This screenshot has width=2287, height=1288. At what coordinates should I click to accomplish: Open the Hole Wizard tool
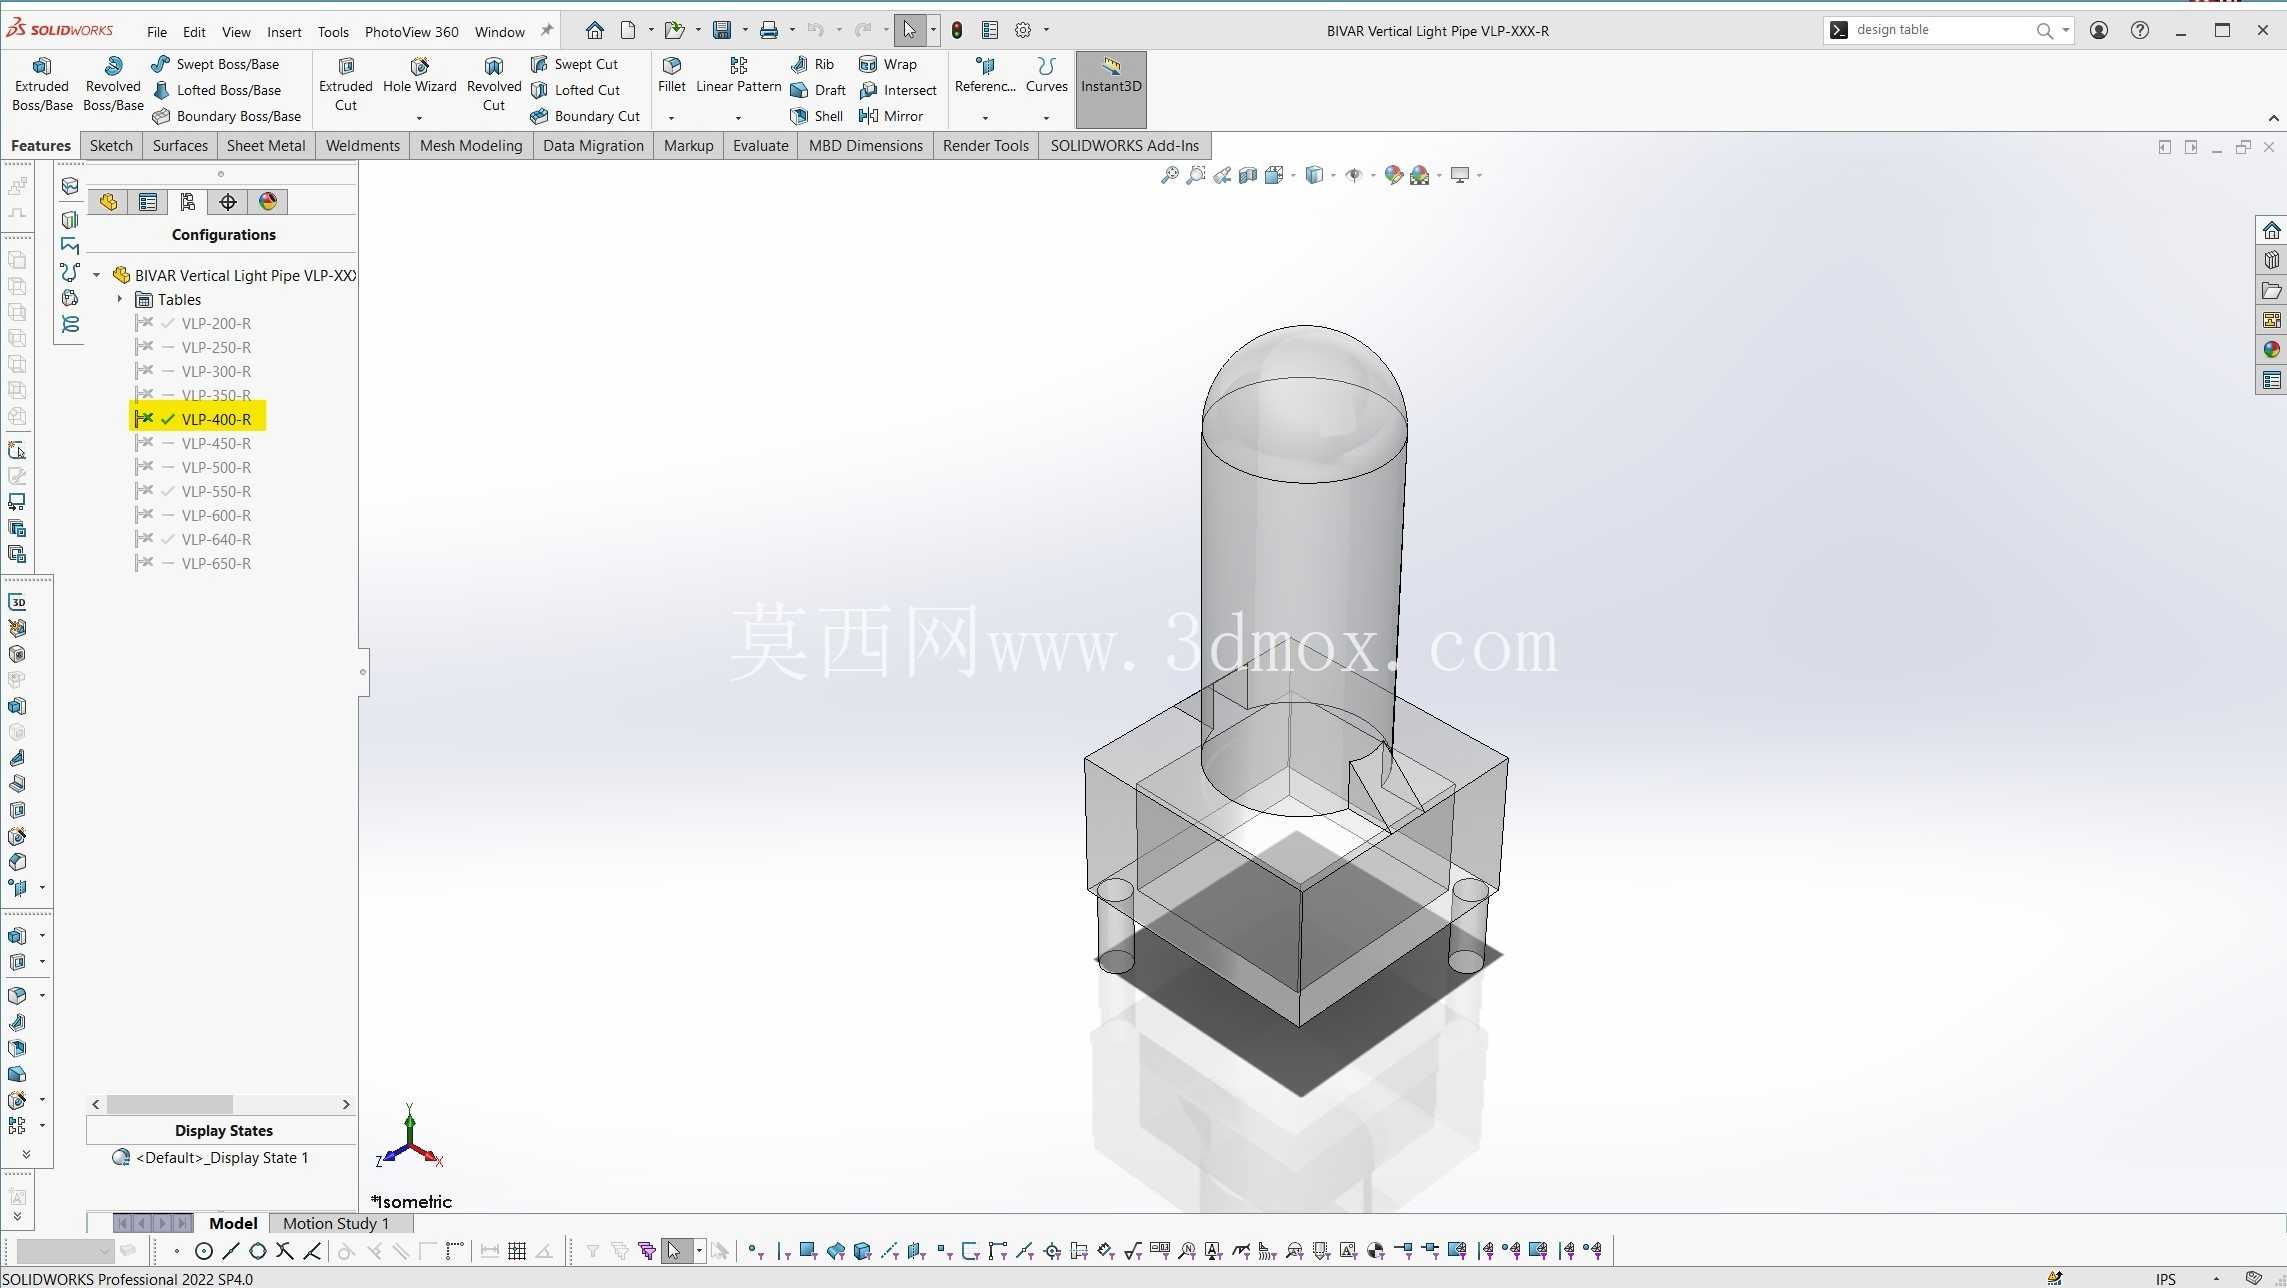(420, 76)
